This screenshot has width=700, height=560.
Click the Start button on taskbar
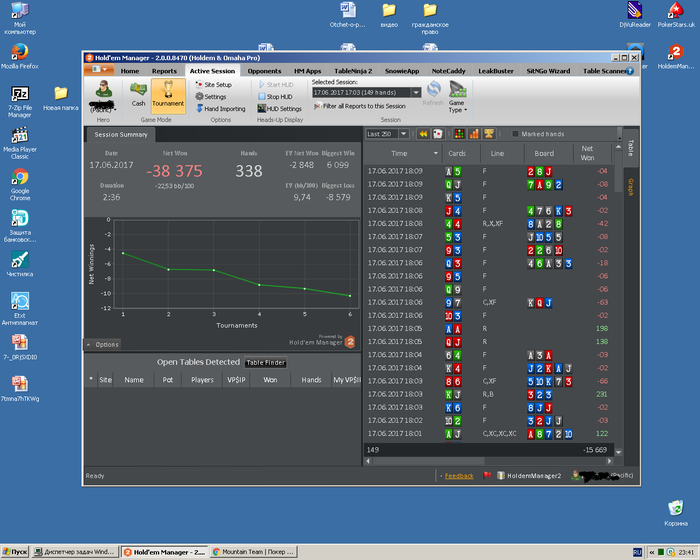tap(15, 552)
